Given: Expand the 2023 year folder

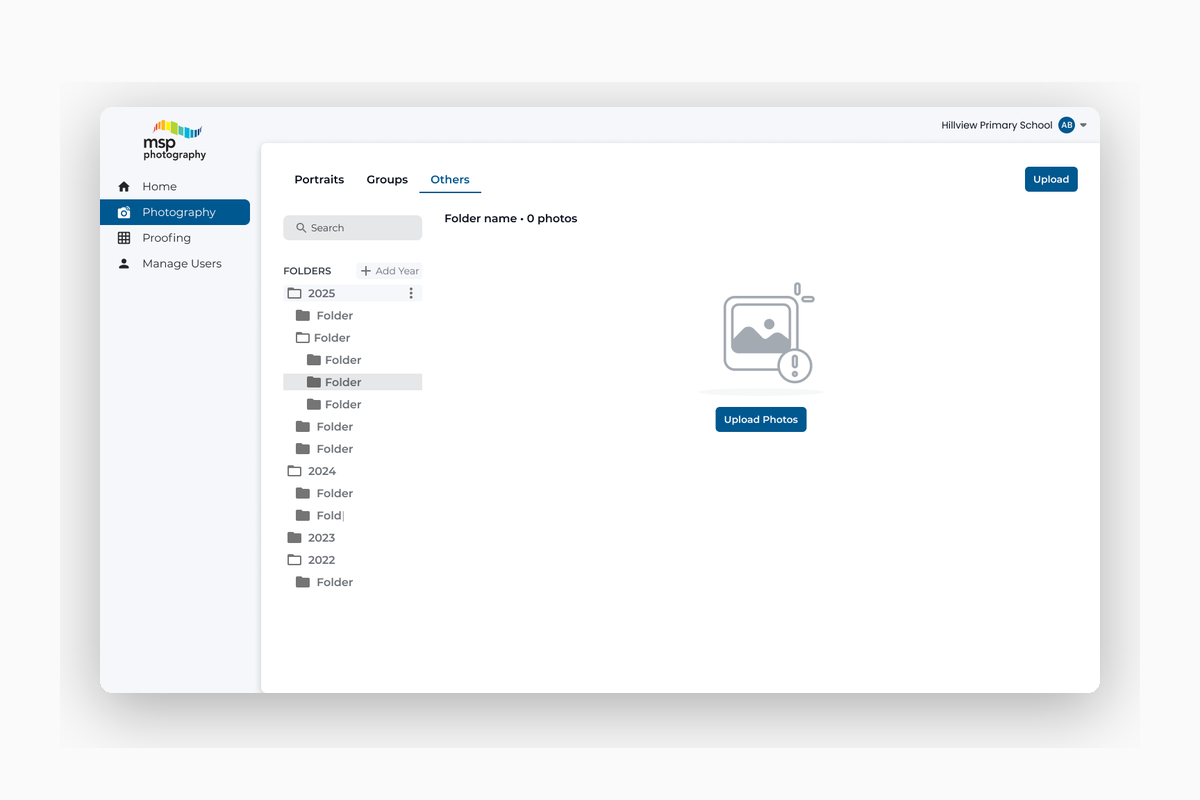Looking at the screenshot, I should click(294, 538).
